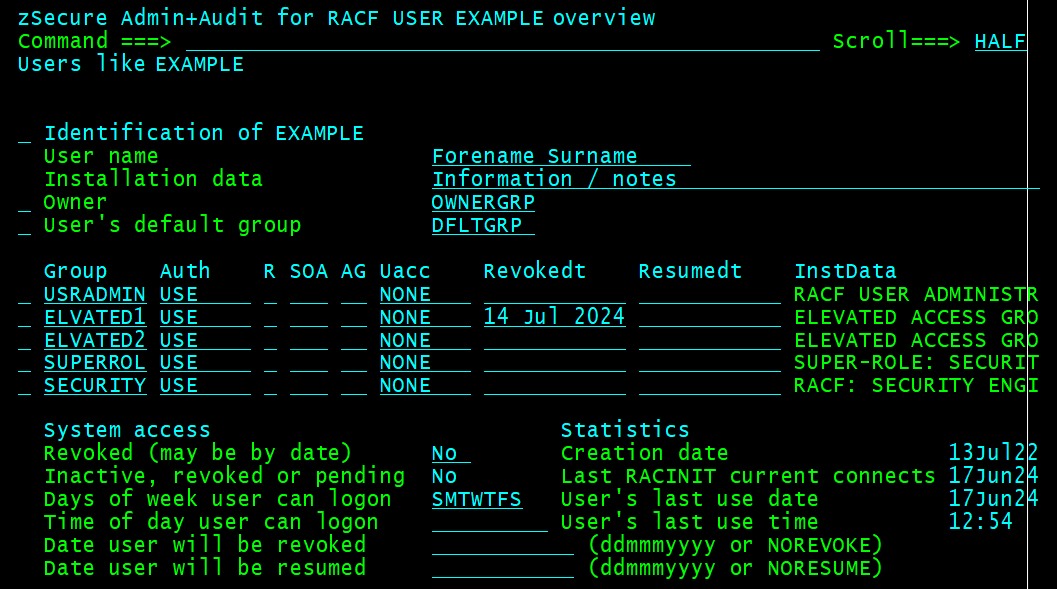The height and width of the screenshot is (589, 1057).
Task: Open the USRADMIN group
Action: coord(95,294)
